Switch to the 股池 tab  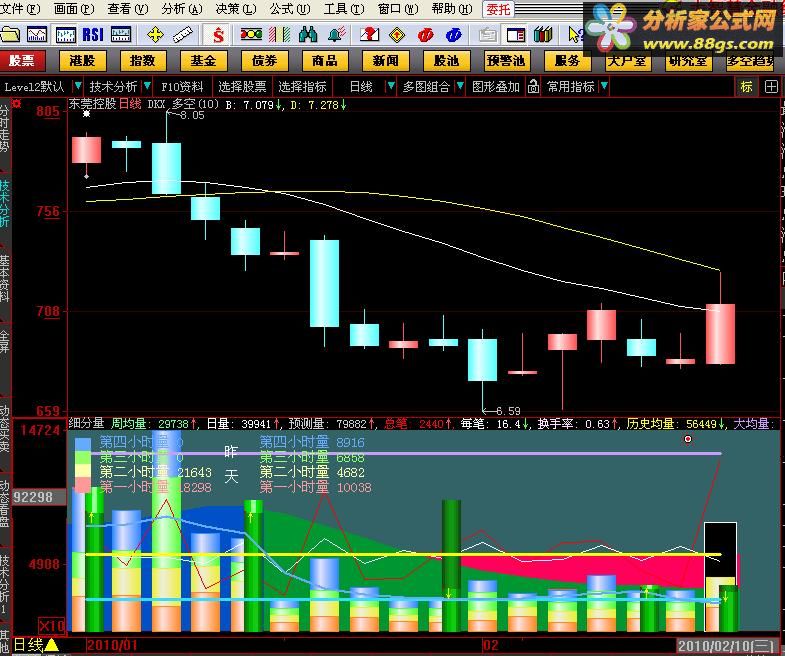pos(446,61)
